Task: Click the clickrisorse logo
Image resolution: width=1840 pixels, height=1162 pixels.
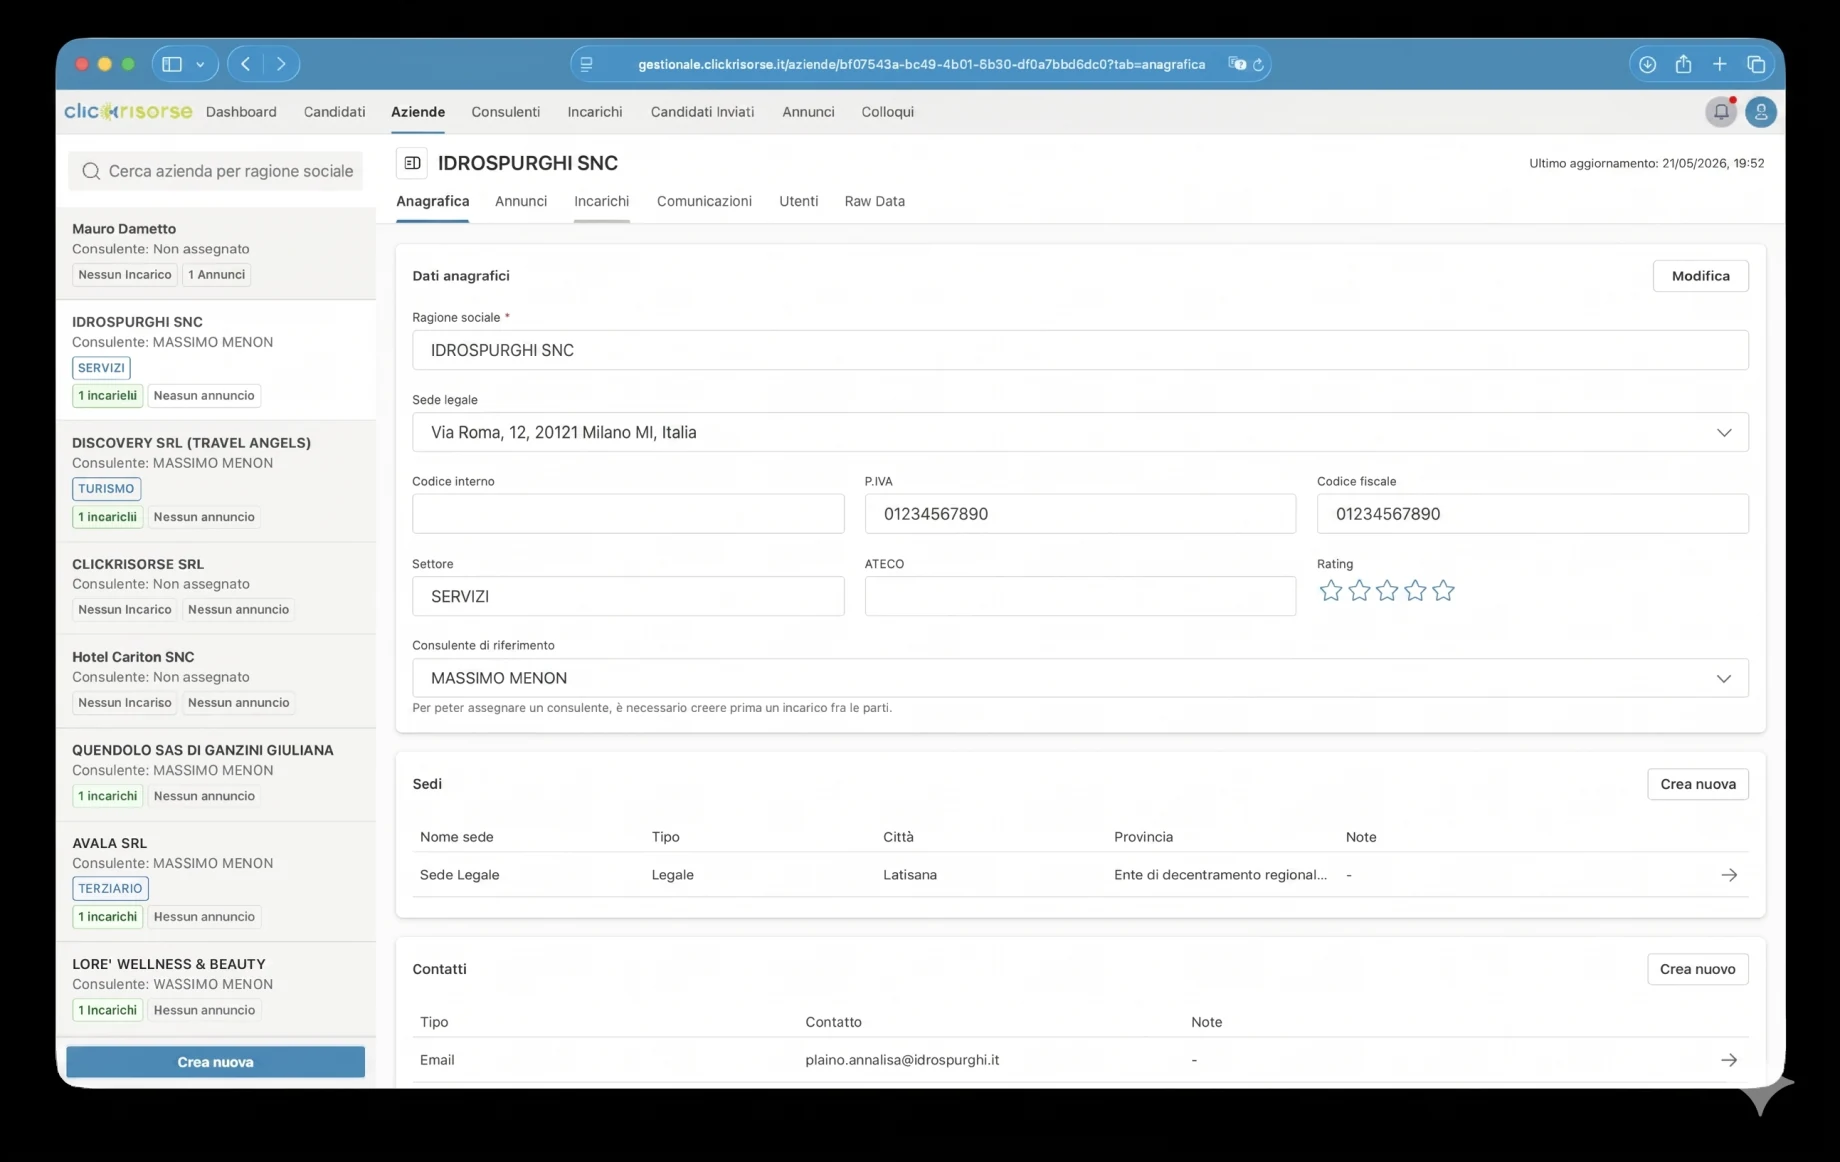Action: [128, 111]
